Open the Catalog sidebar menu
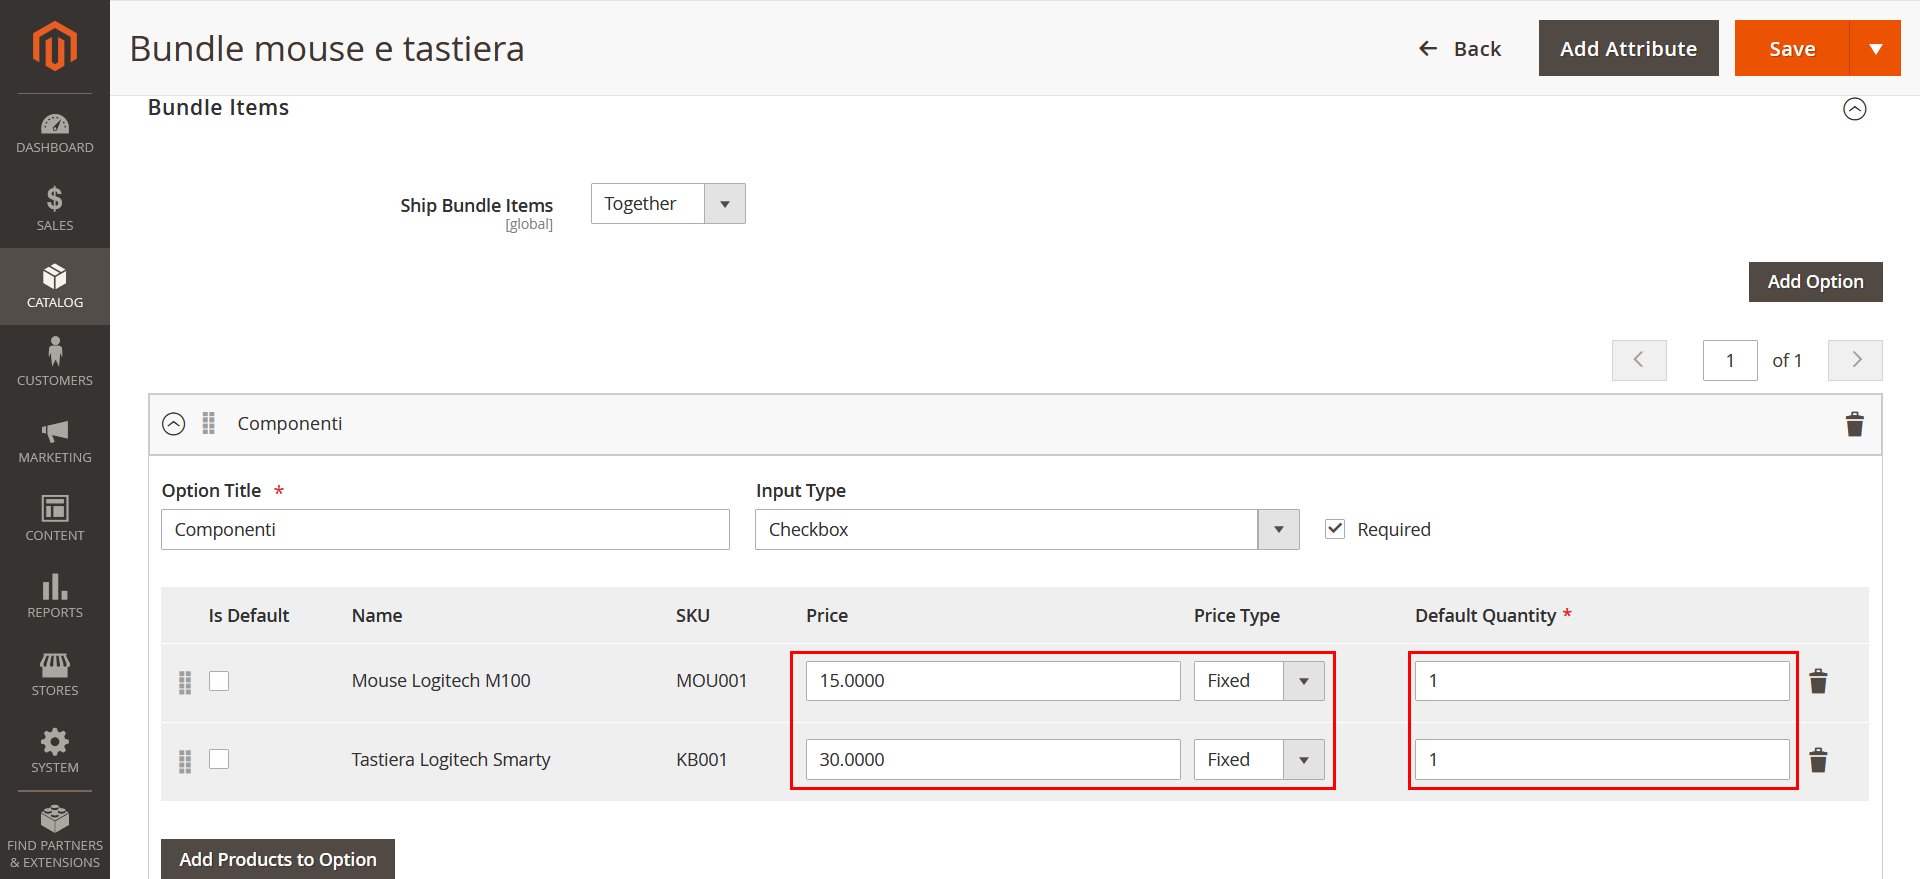The image size is (1920, 879). [55, 286]
